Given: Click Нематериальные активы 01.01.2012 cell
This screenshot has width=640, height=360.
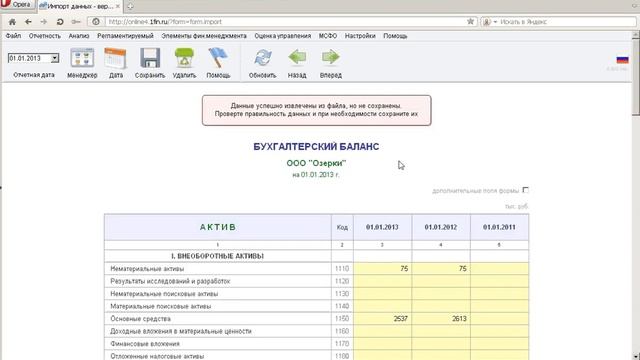Looking at the screenshot, I should click(441, 269).
